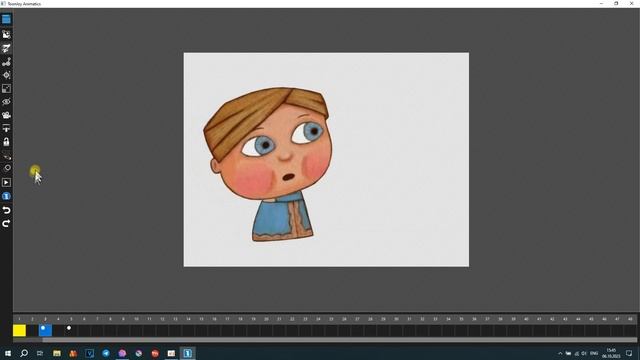Open the Windows Start menu
This screenshot has height=360, width=640.
[8, 353]
